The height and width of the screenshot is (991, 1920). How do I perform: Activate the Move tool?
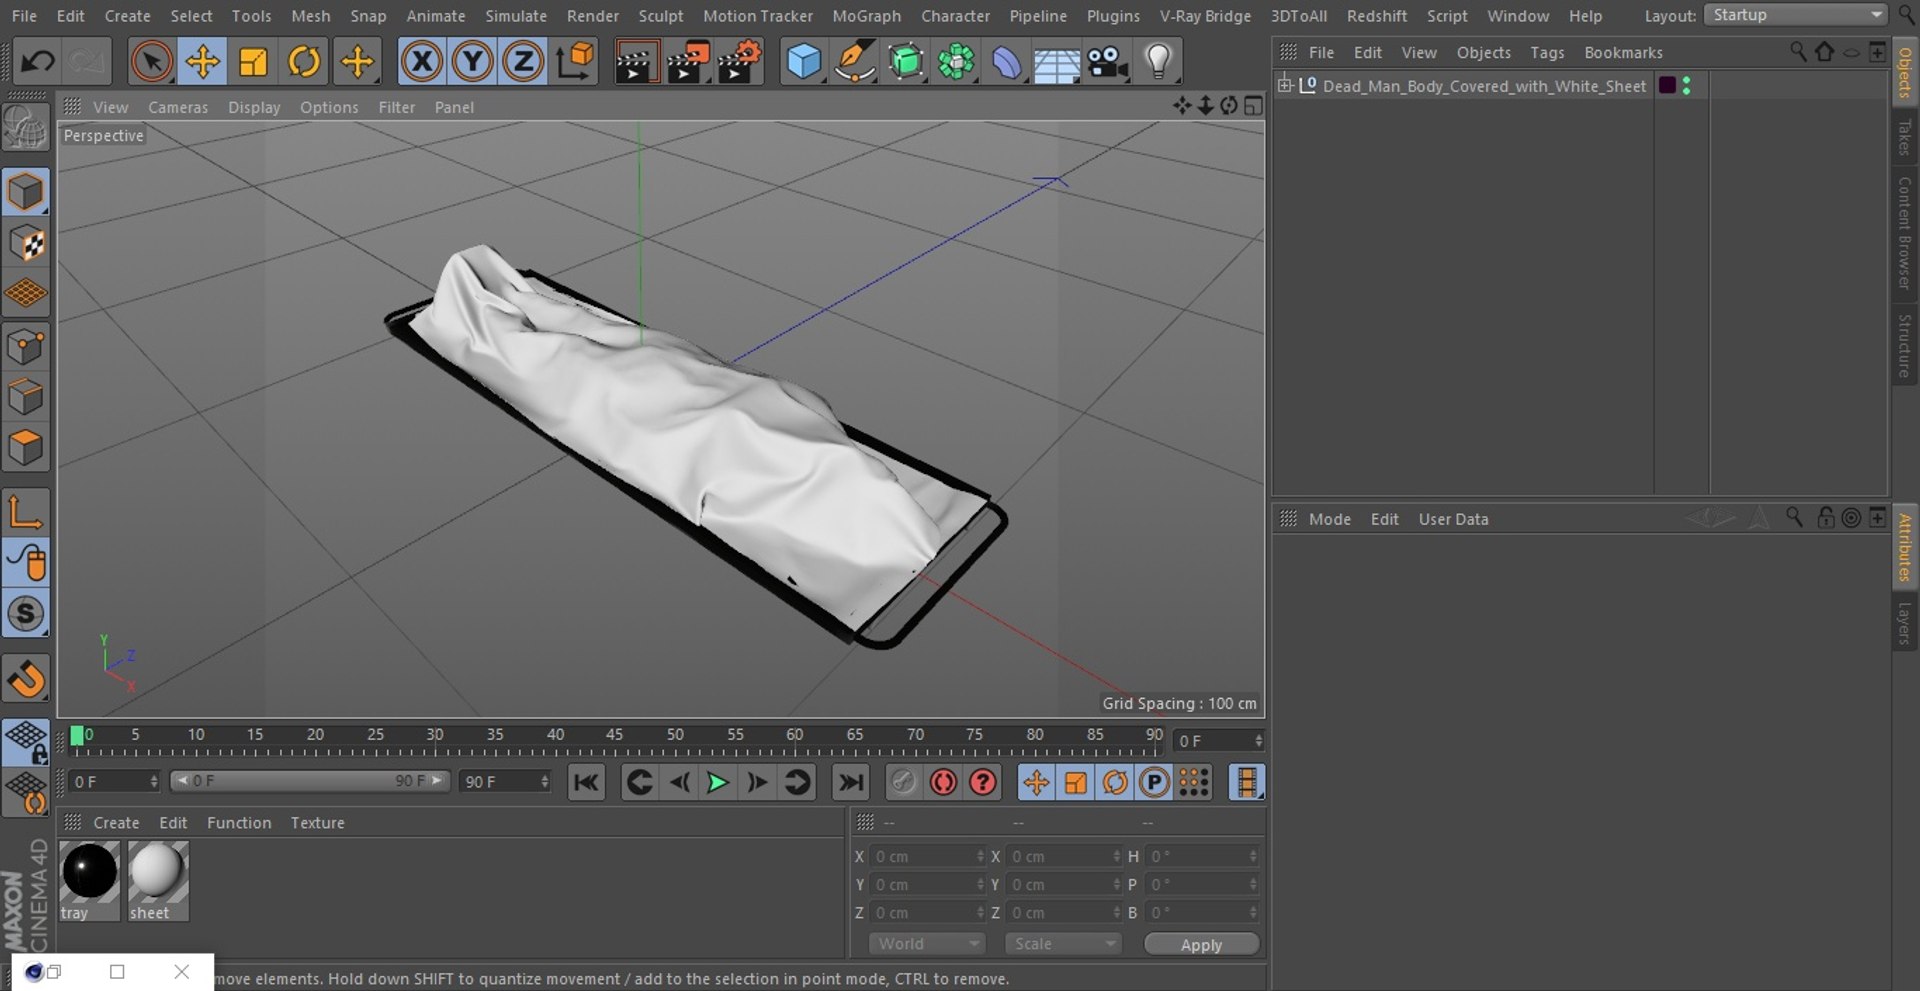click(x=202, y=62)
